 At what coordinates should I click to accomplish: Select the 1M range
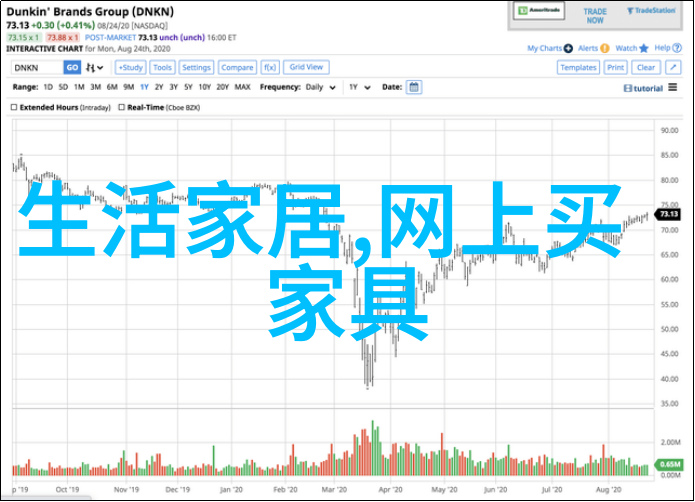pos(79,87)
